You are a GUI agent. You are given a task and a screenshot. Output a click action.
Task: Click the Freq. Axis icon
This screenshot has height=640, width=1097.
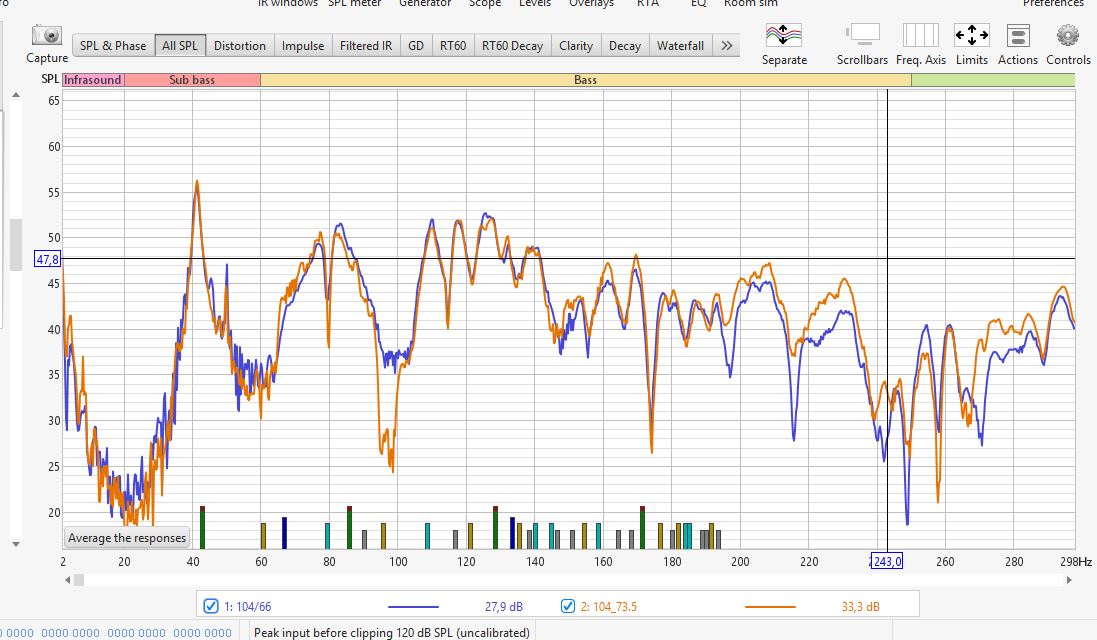[920, 36]
